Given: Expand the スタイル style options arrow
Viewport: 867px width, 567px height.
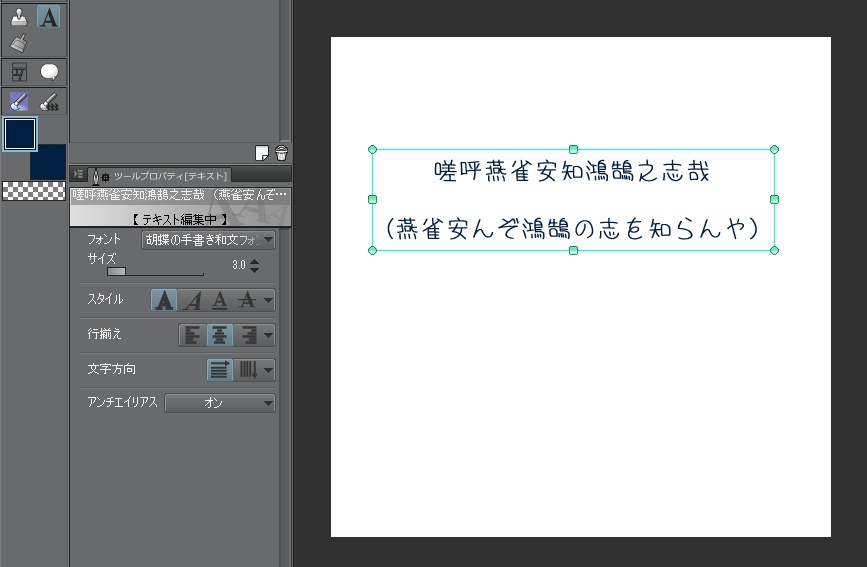Looking at the screenshot, I should (268, 300).
